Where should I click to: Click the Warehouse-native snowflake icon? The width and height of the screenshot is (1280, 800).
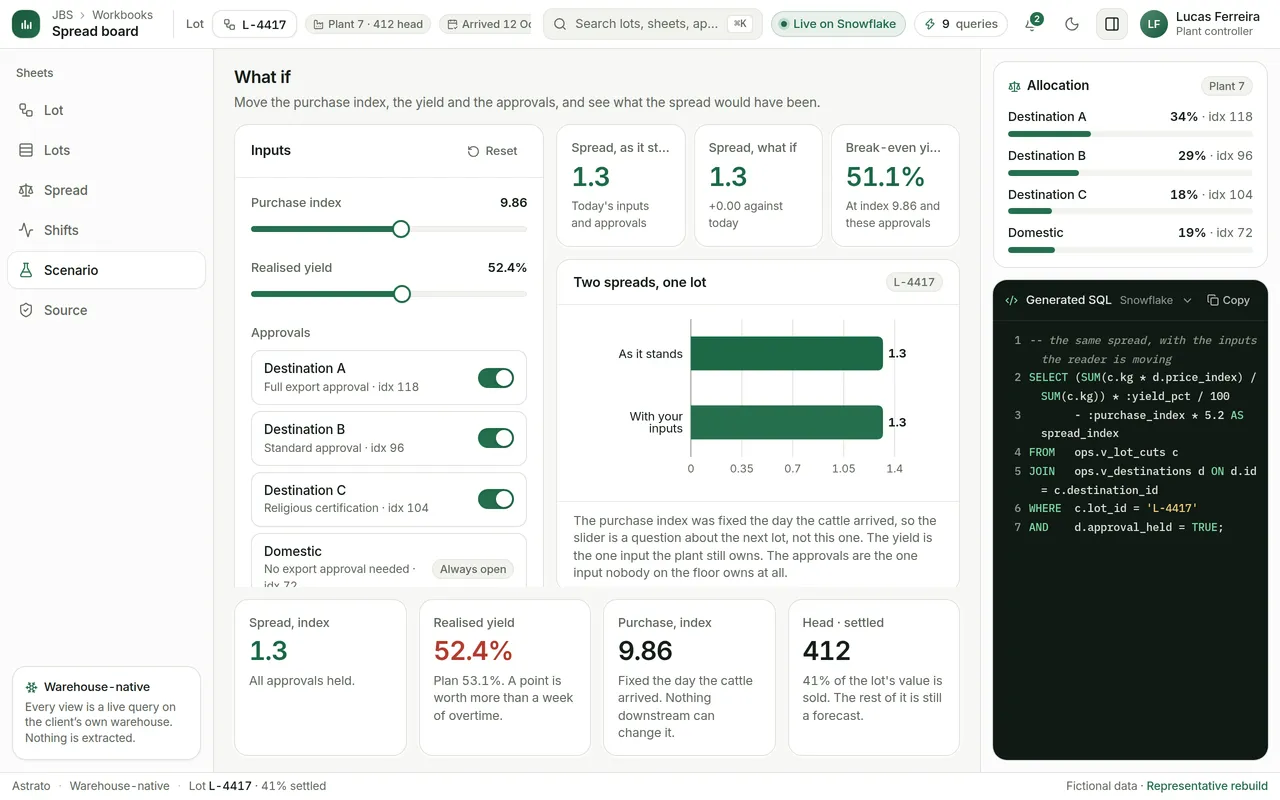(x=32, y=687)
